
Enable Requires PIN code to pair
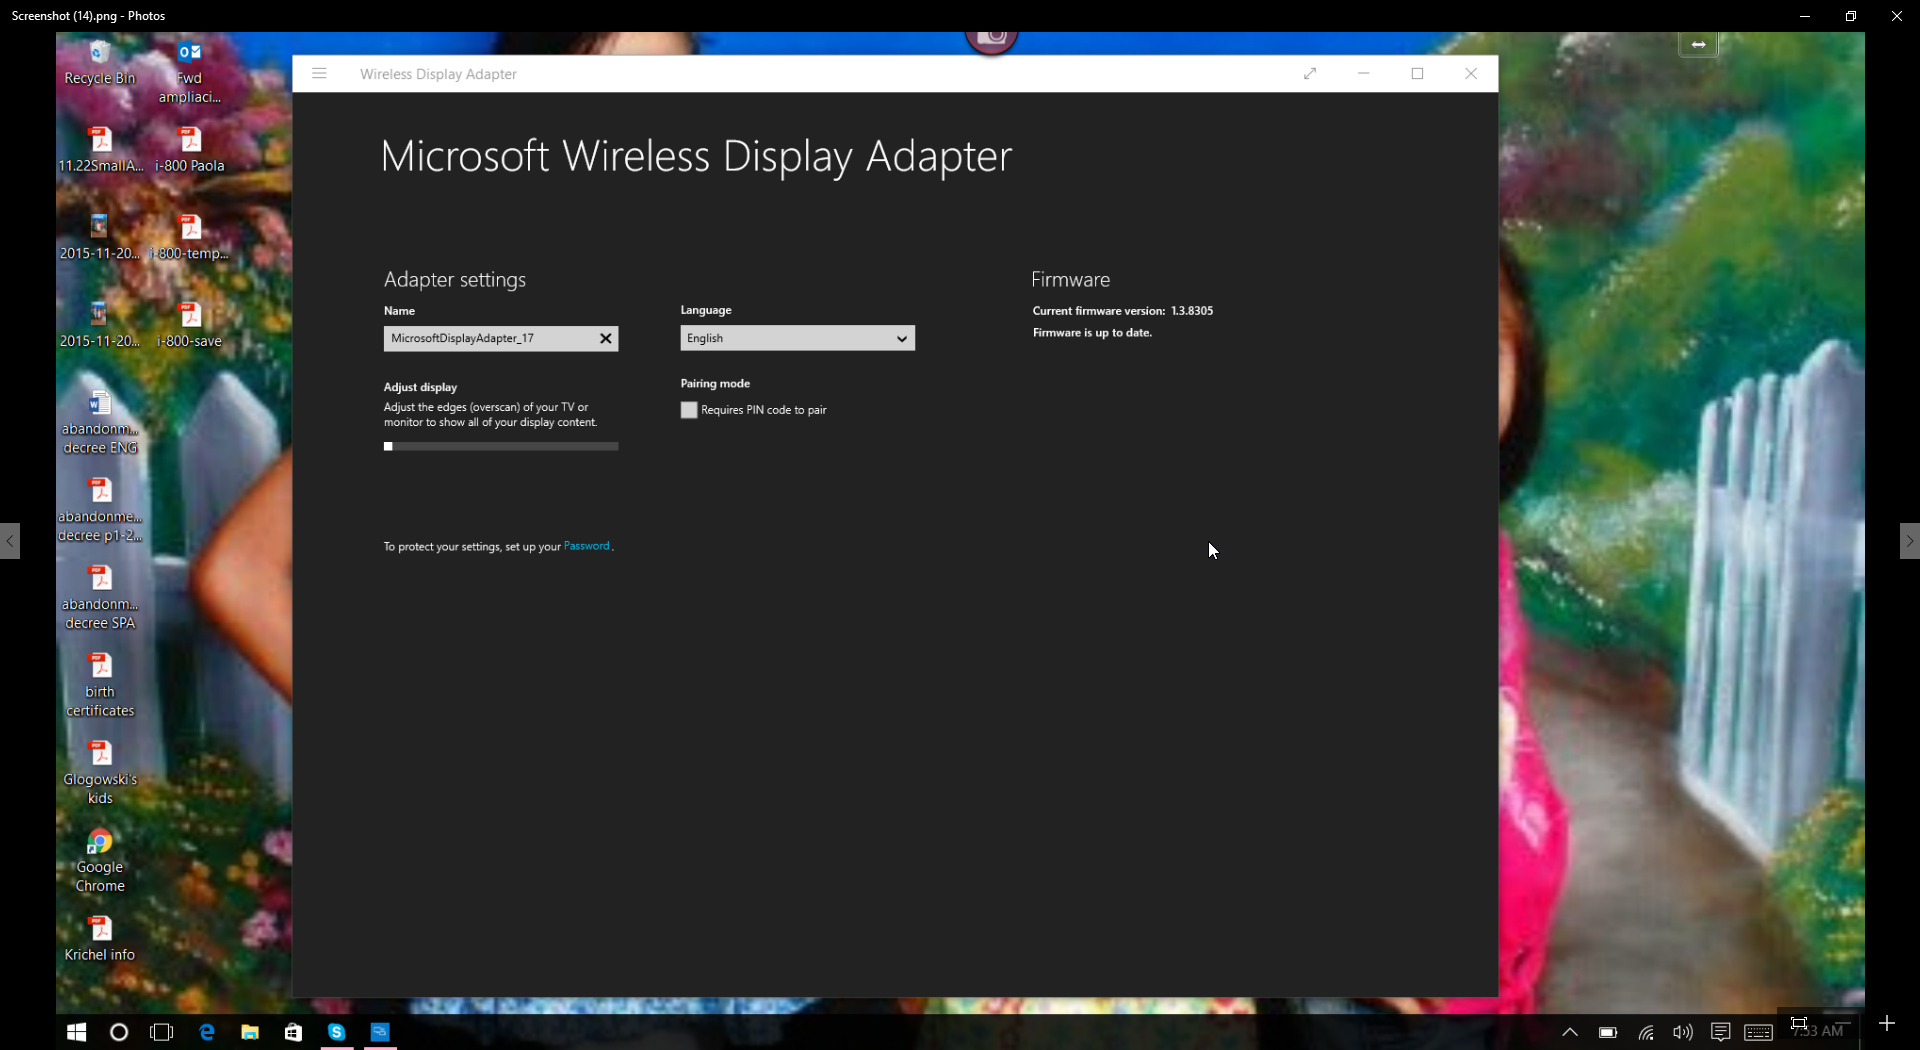pyautogui.click(x=689, y=410)
